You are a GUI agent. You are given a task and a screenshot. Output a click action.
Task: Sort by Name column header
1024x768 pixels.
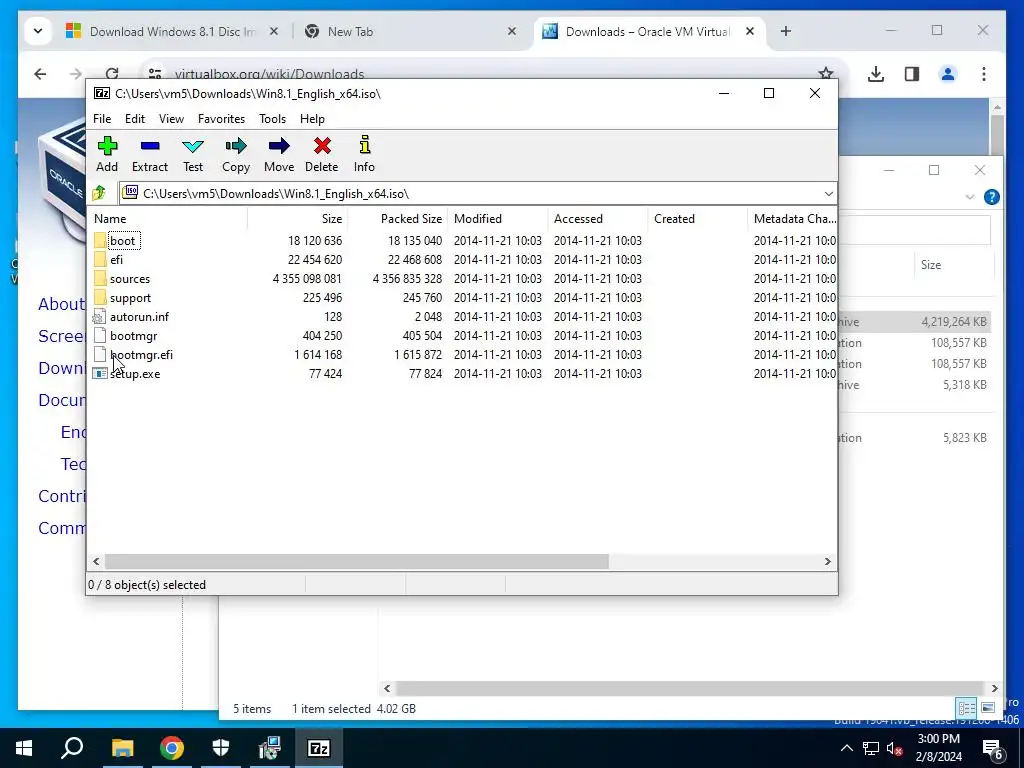[167, 219]
